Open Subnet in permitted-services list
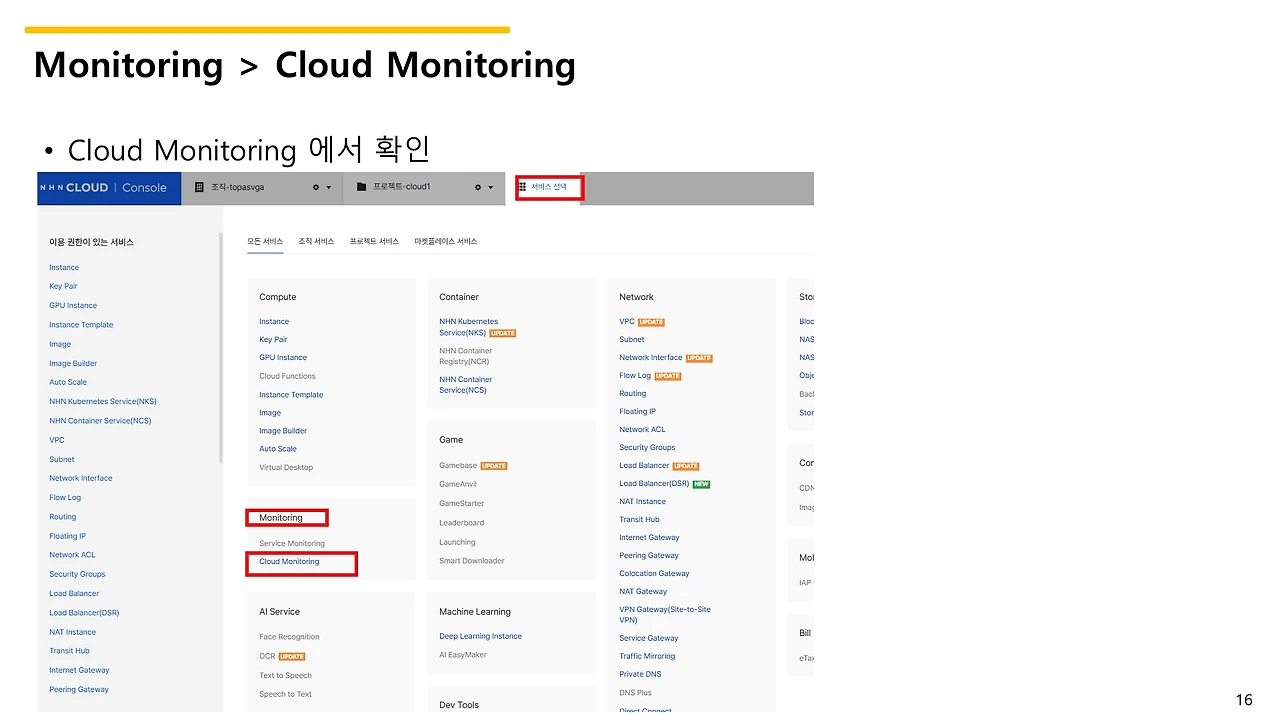 (62, 459)
